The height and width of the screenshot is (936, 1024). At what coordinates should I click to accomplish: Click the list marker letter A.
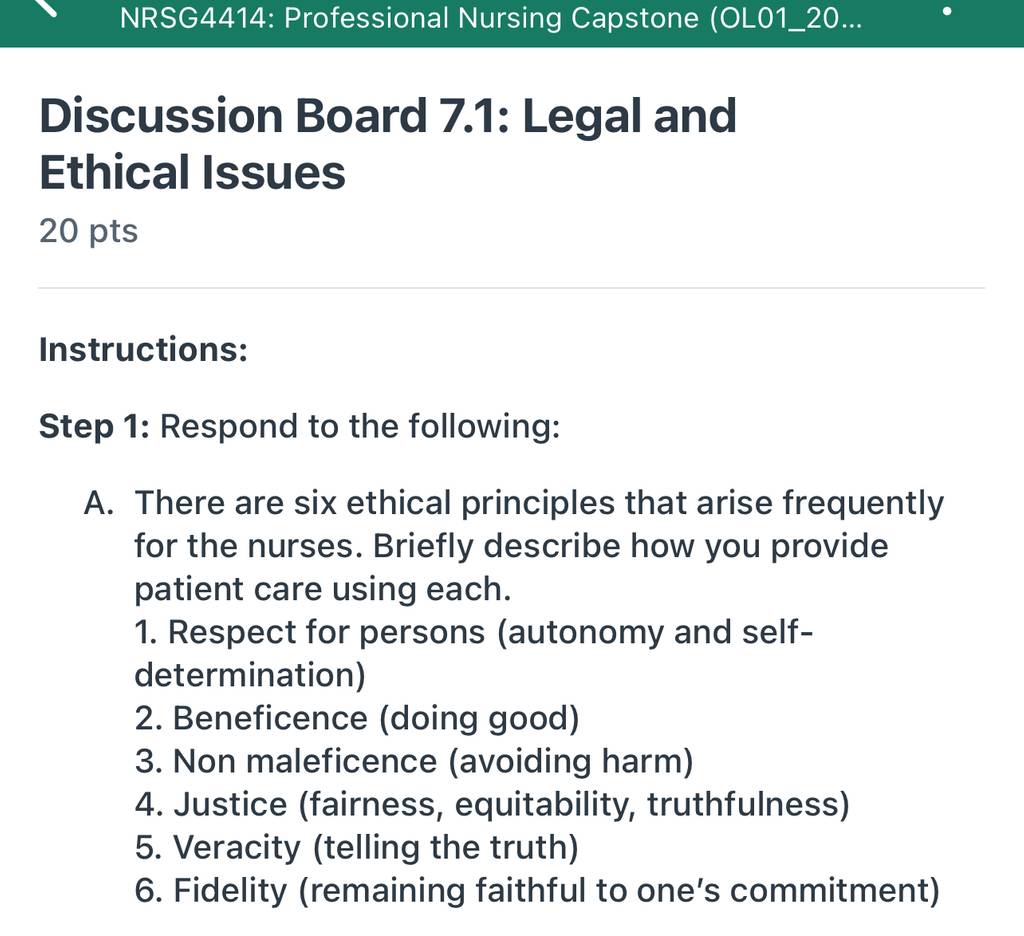pyautogui.click(x=99, y=504)
